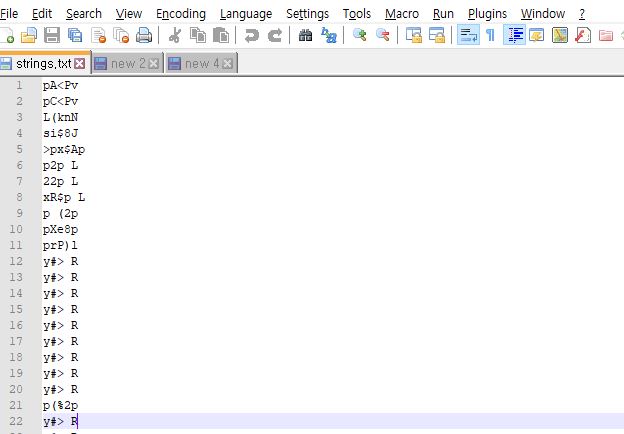Switch to the new 2 tab
Viewport: 624px width, 434px height.
[x=128, y=64]
